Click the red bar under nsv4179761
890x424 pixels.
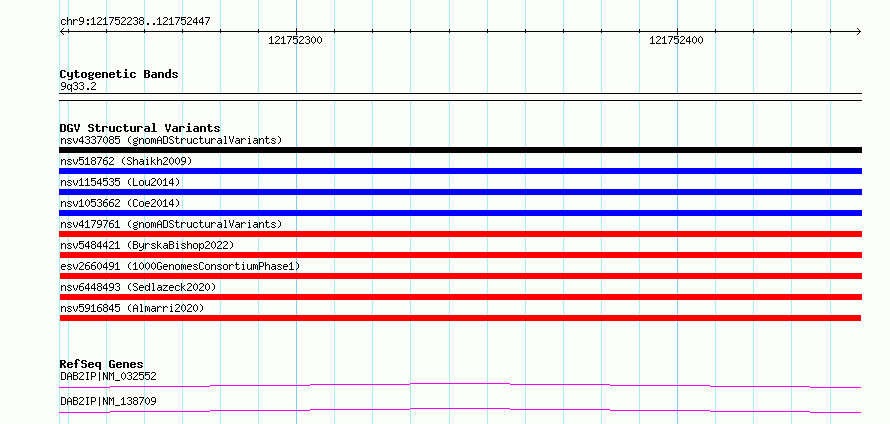coord(461,234)
